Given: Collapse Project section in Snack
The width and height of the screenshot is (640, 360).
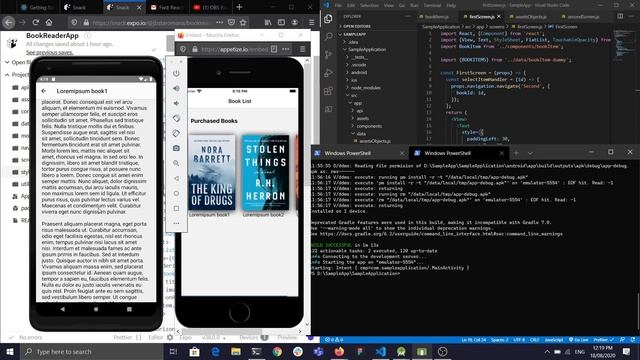Looking at the screenshot, I should tap(7, 75).
